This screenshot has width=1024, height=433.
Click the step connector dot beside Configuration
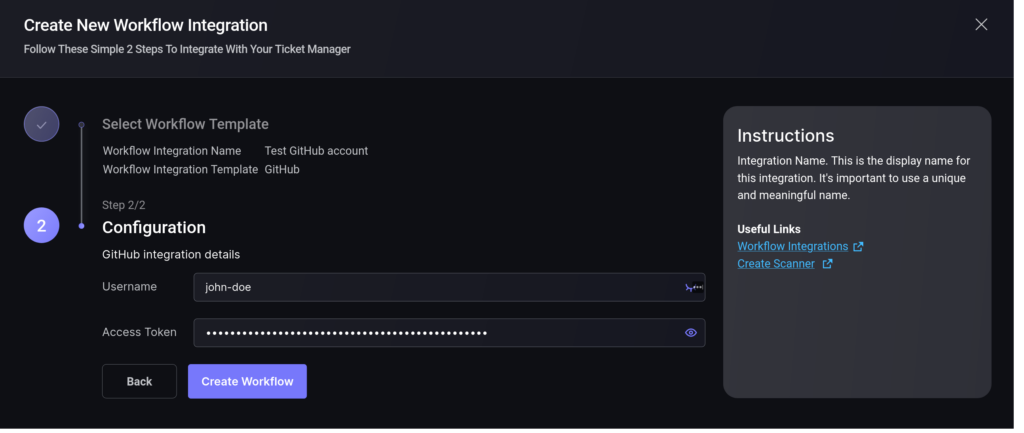point(82,226)
